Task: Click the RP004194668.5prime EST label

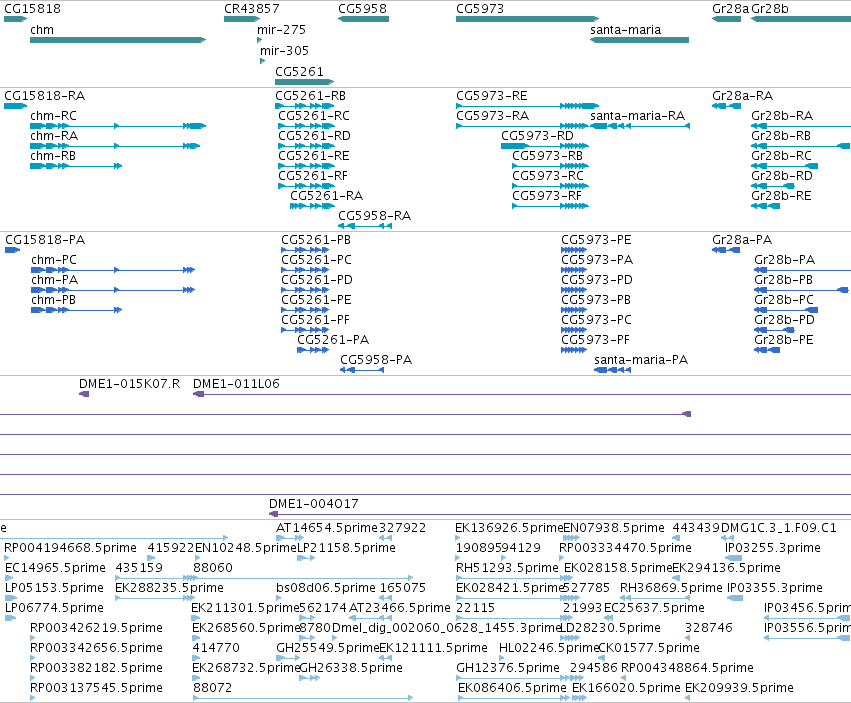Action: click(x=70, y=548)
